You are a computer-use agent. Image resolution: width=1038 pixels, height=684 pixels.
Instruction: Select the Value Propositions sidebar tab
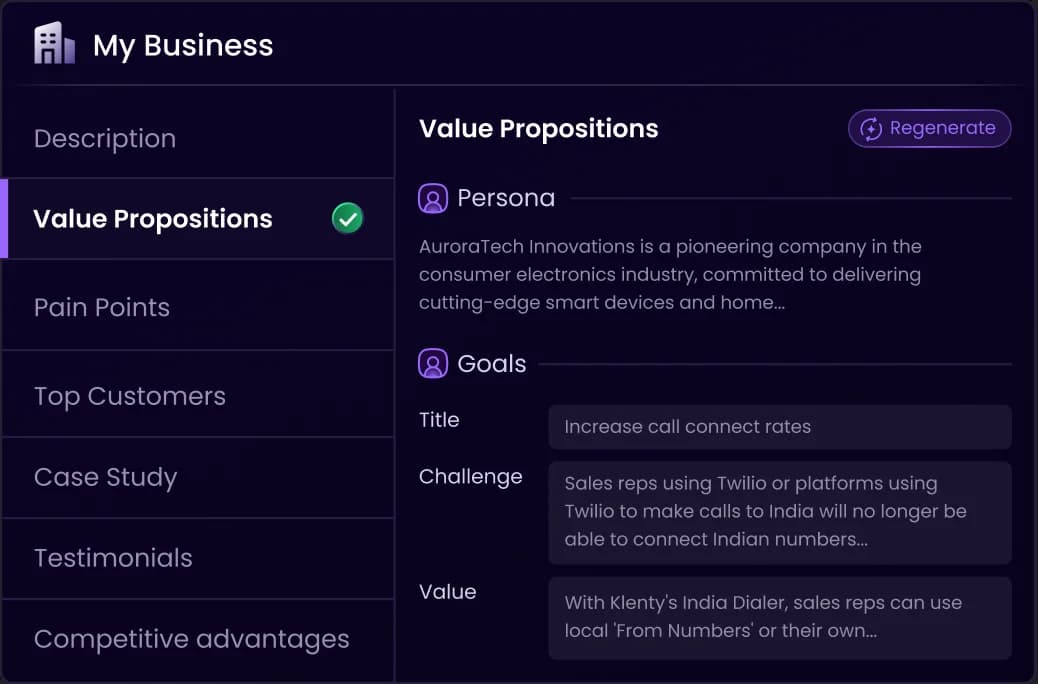coord(197,219)
